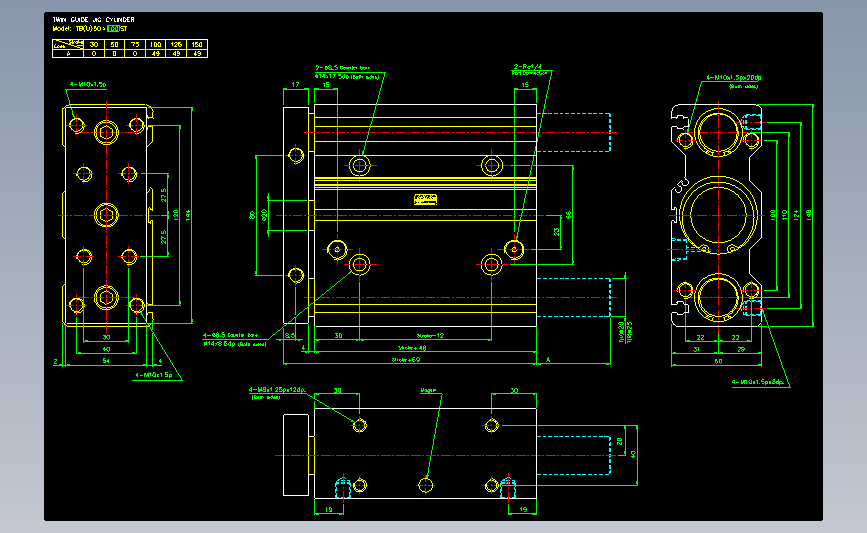This screenshot has height=533, width=867.
Task: Select the 144 vertical dimension in left view
Action: pos(188,215)
